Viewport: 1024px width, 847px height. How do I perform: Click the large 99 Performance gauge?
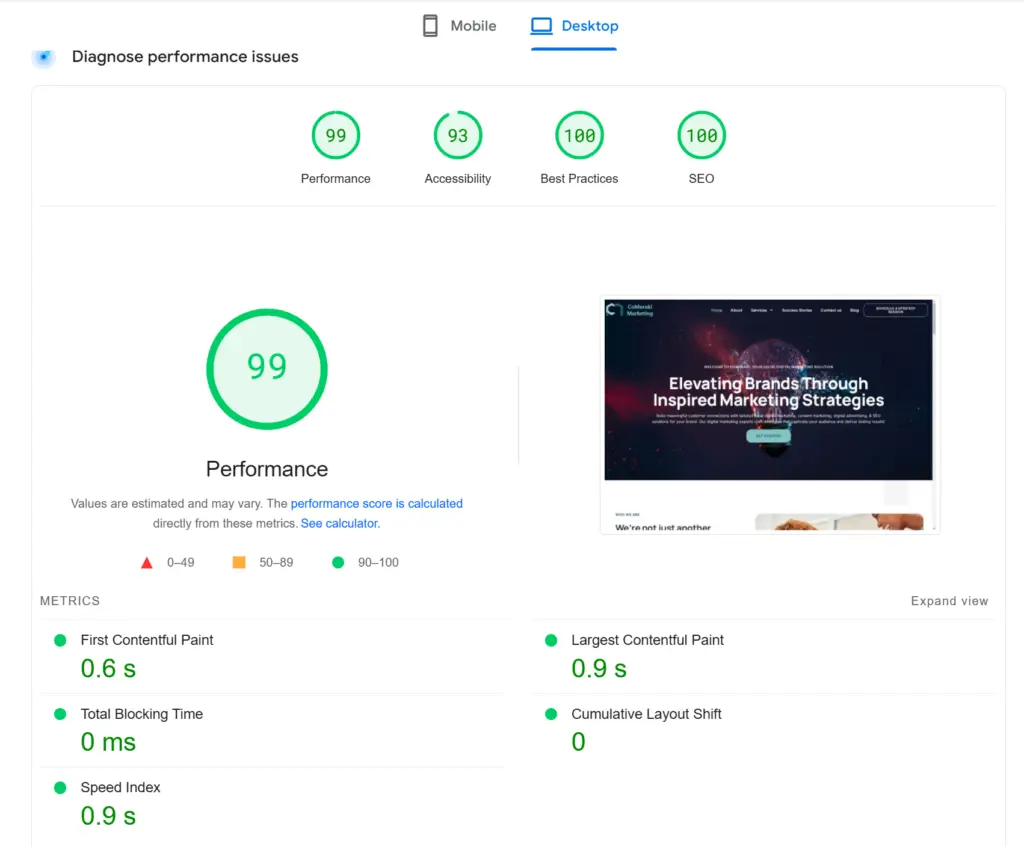(267, 369)
